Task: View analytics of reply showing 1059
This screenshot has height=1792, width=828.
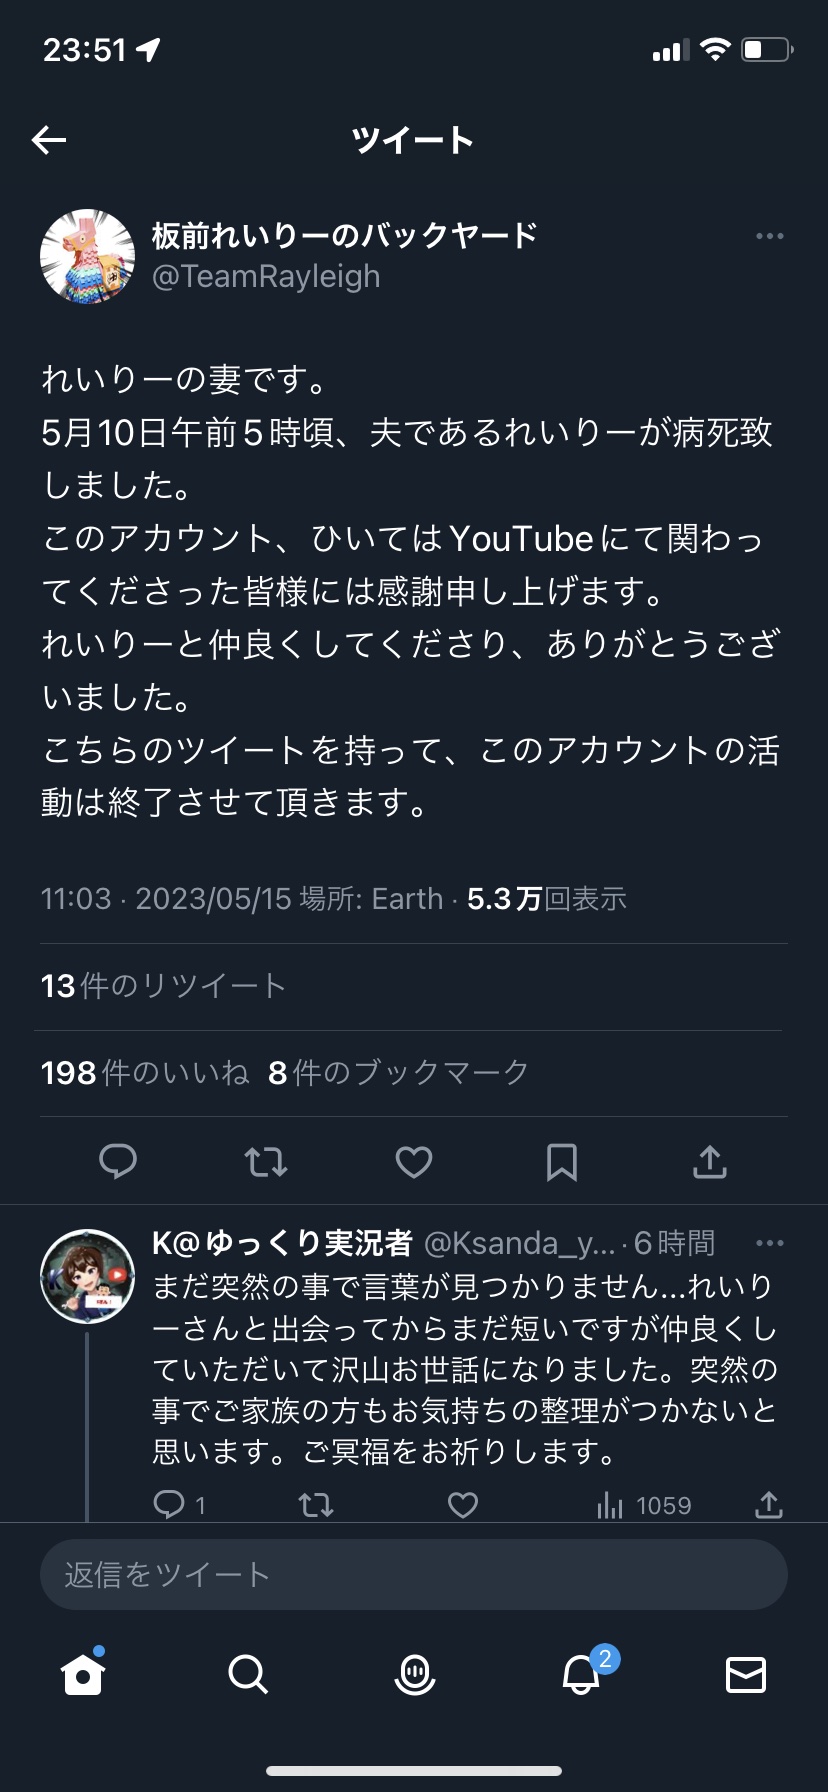Action: [644, 1505]
